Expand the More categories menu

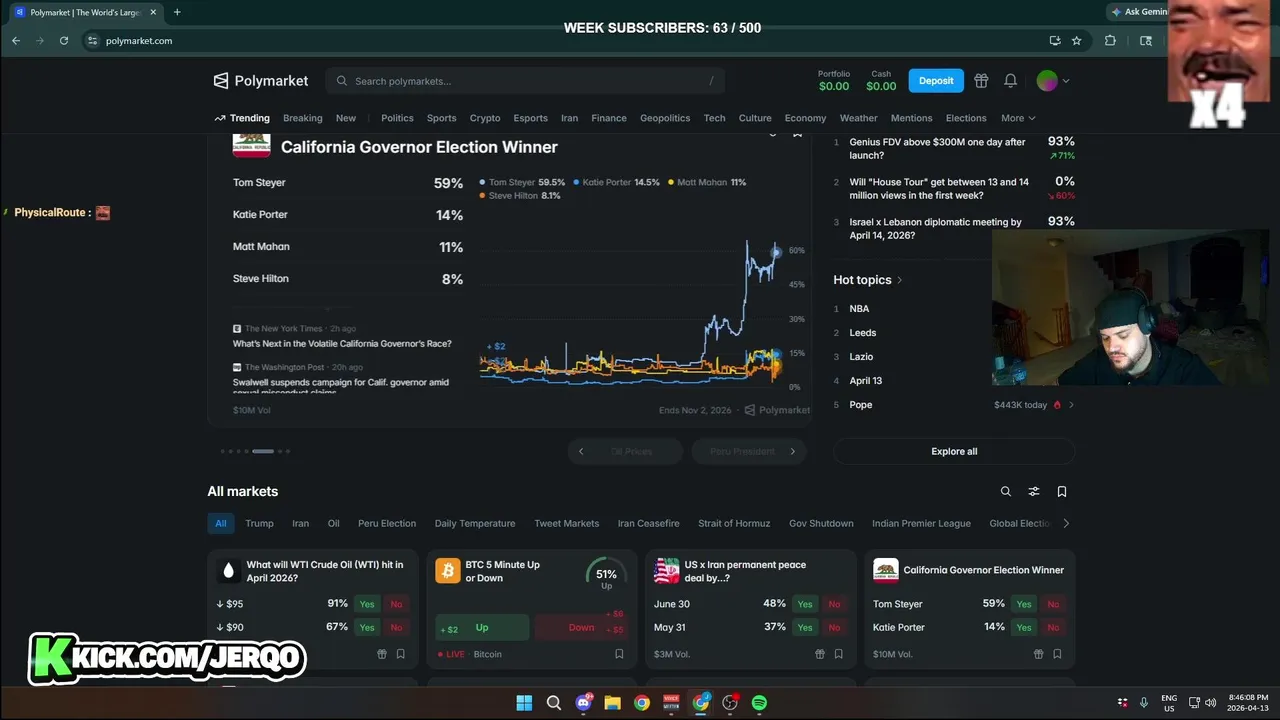point(1018,118)
